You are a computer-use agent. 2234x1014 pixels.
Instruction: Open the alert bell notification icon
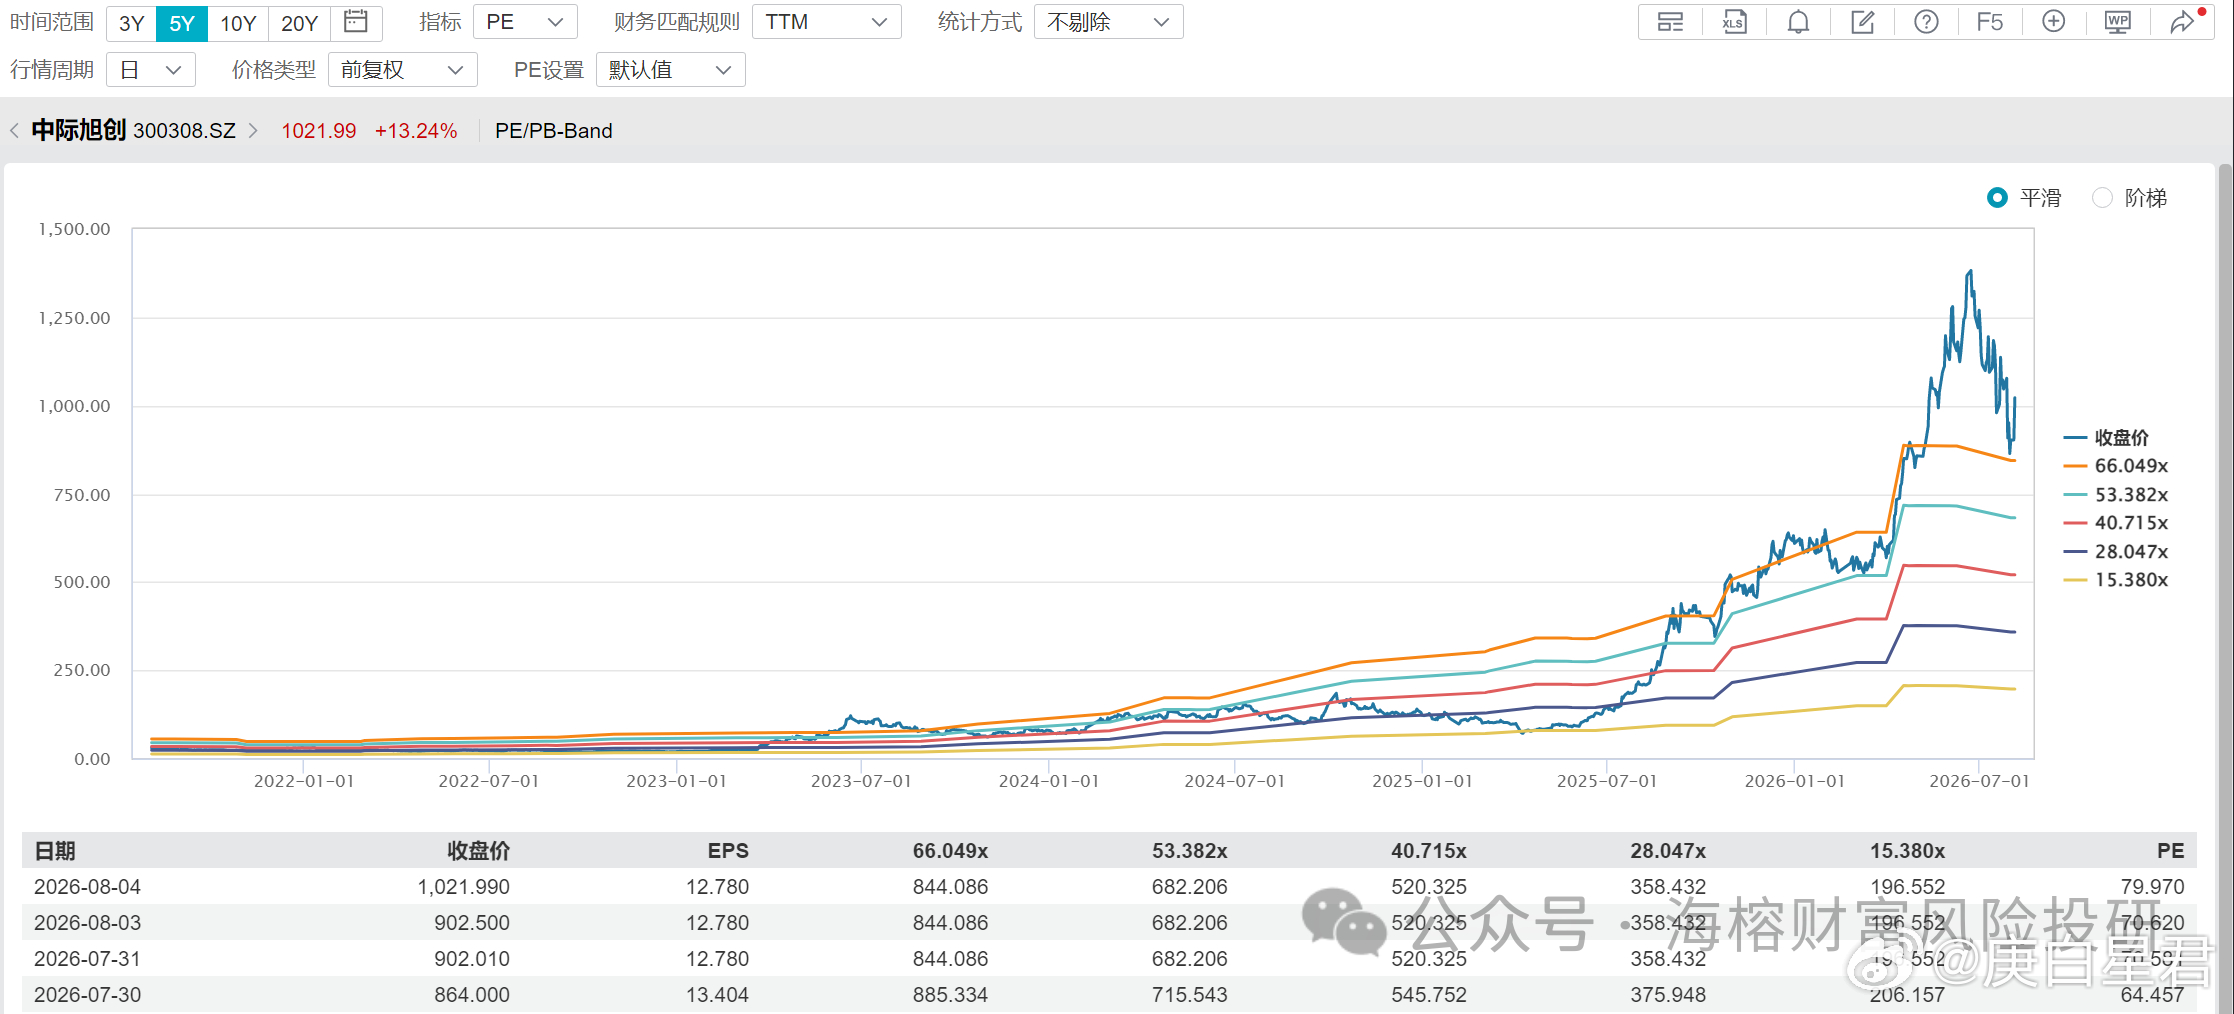(1798, 22)
